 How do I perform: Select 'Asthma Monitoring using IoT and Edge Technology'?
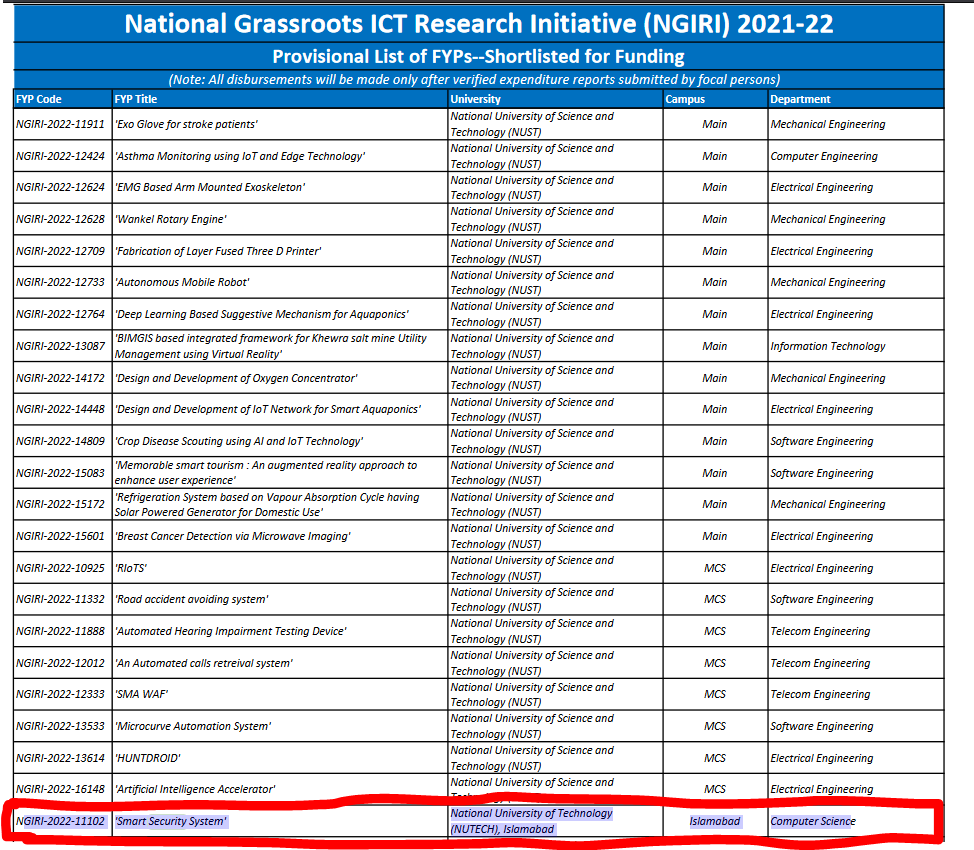pos(240,156)
